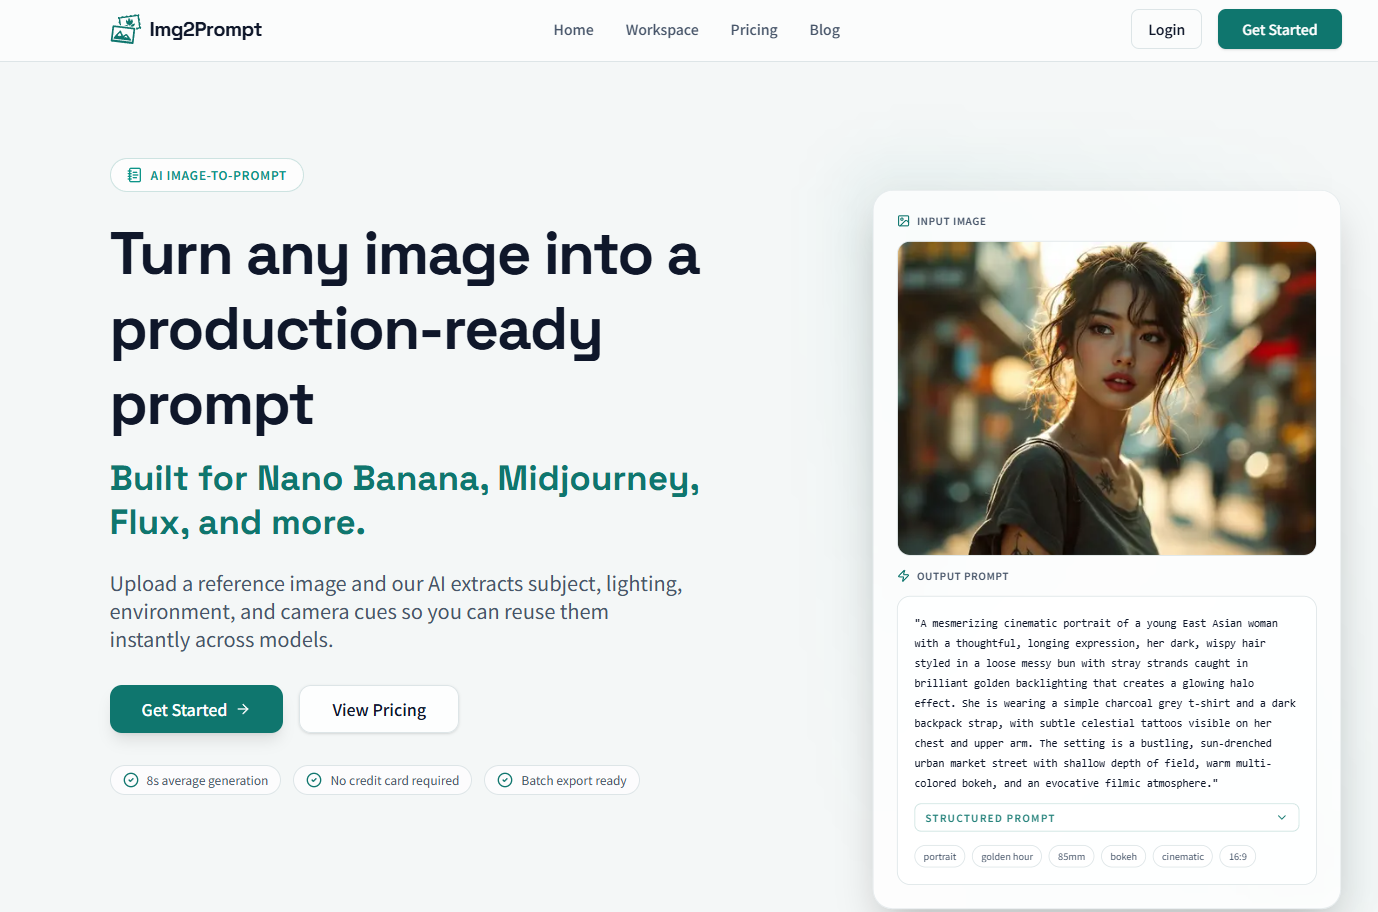Viewport: 1378px width, 912px height.
Task: Click the AI IMAGE-TO-PROMPT badge text
Action: (x=218, y=176)
